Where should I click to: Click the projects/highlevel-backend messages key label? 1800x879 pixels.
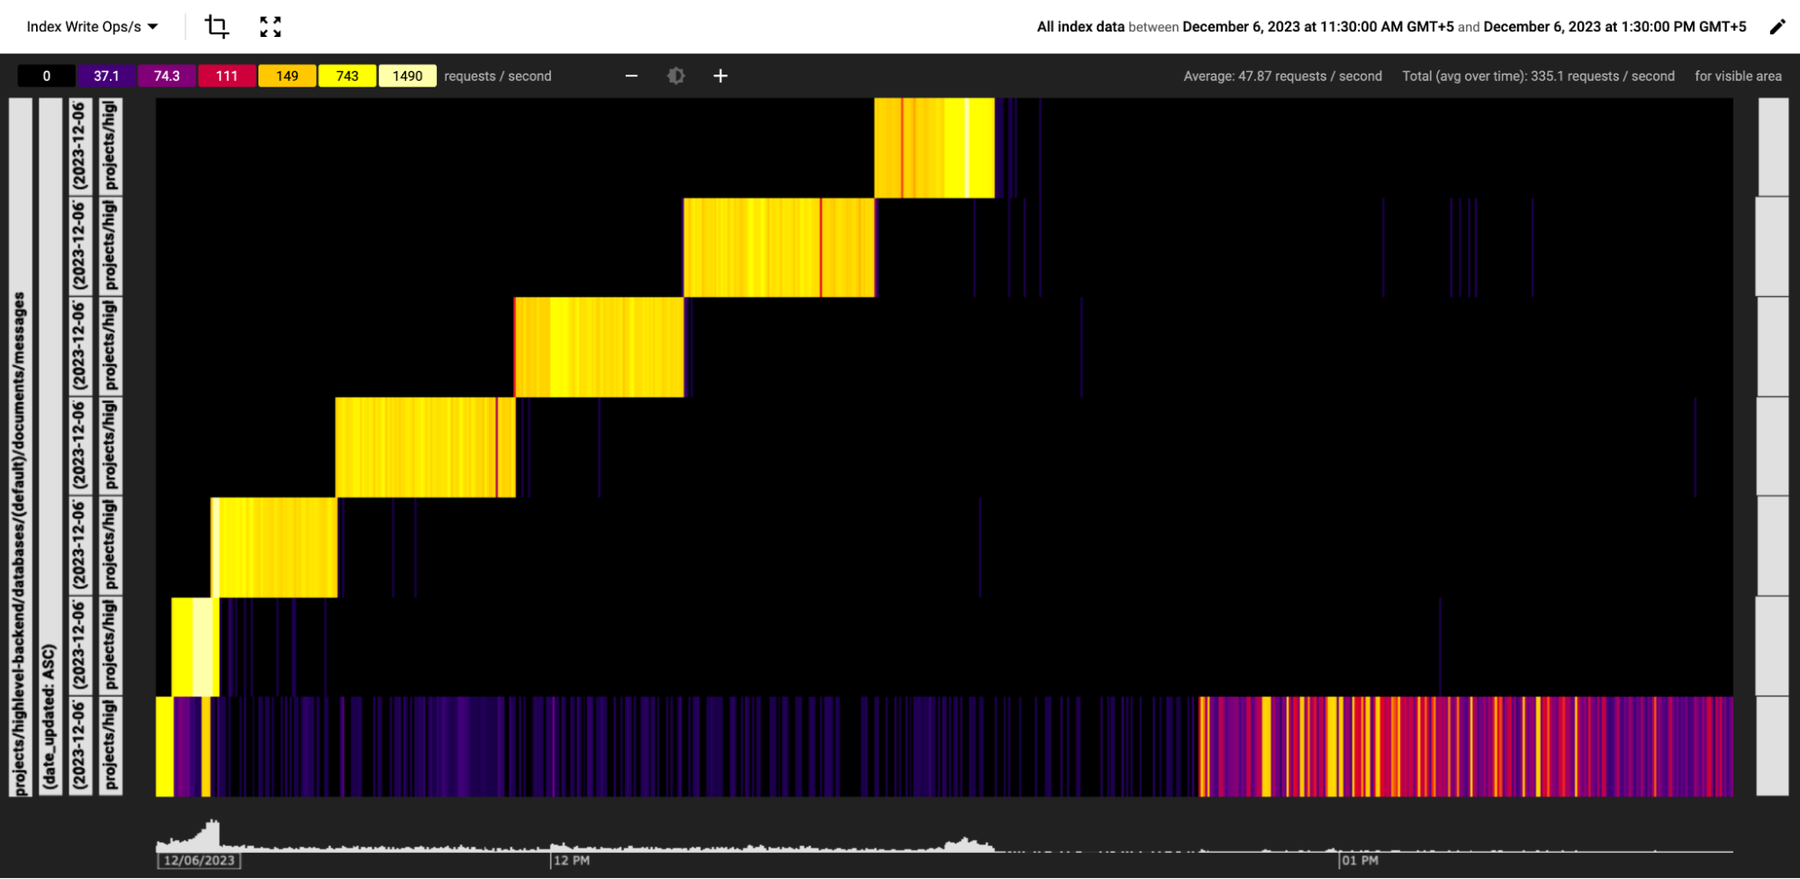20,447
